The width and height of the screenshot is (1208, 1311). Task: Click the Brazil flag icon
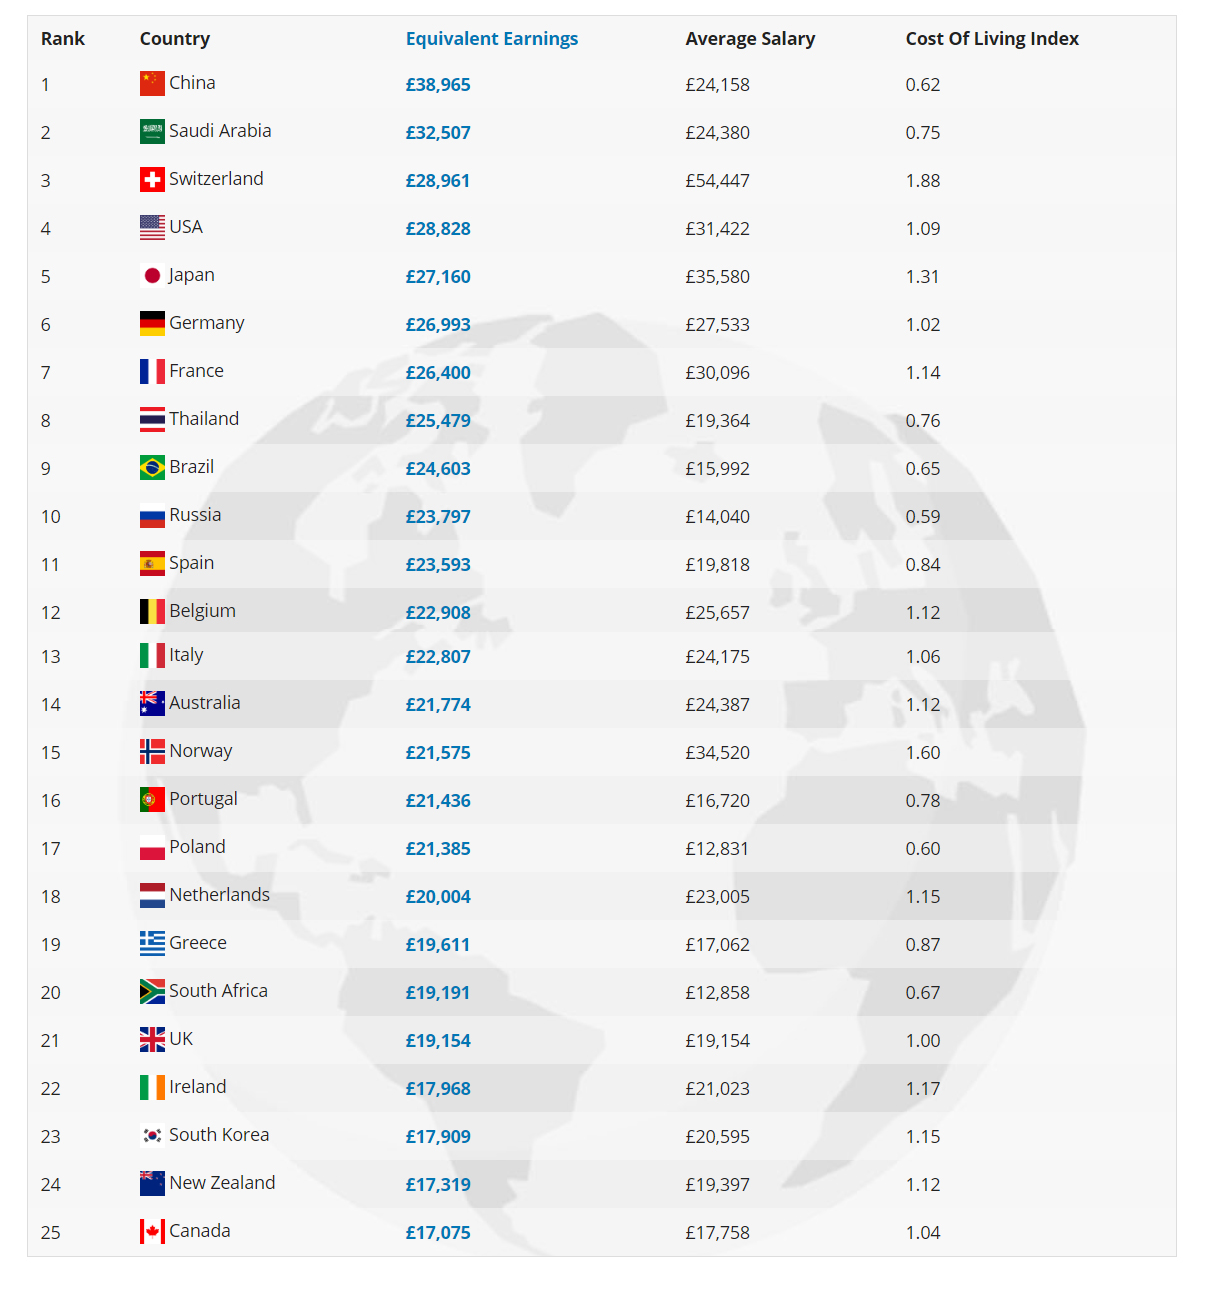[x=152, y=467]
